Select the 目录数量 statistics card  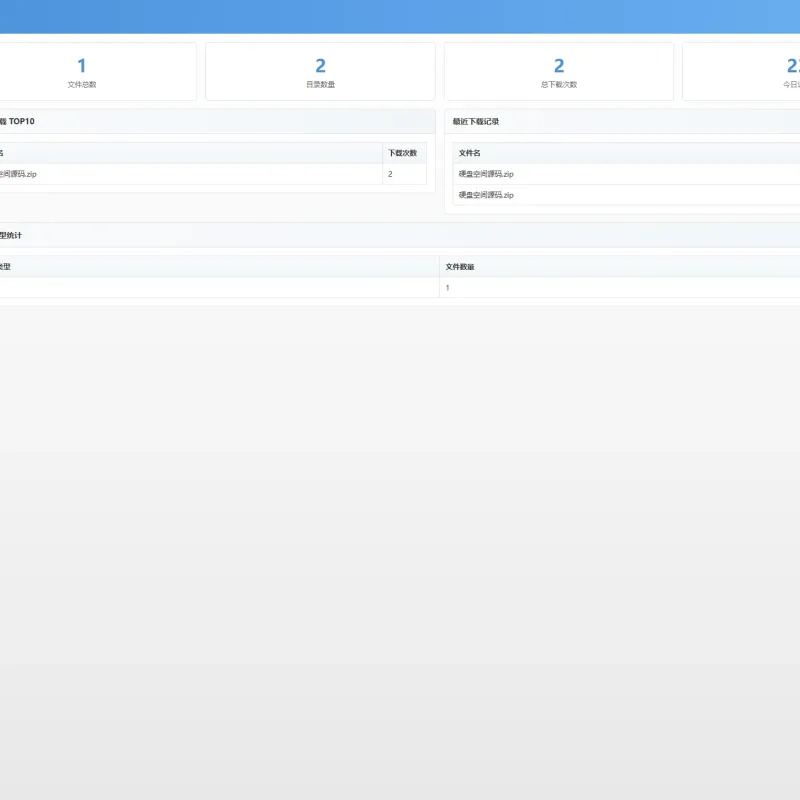(320, 71)
